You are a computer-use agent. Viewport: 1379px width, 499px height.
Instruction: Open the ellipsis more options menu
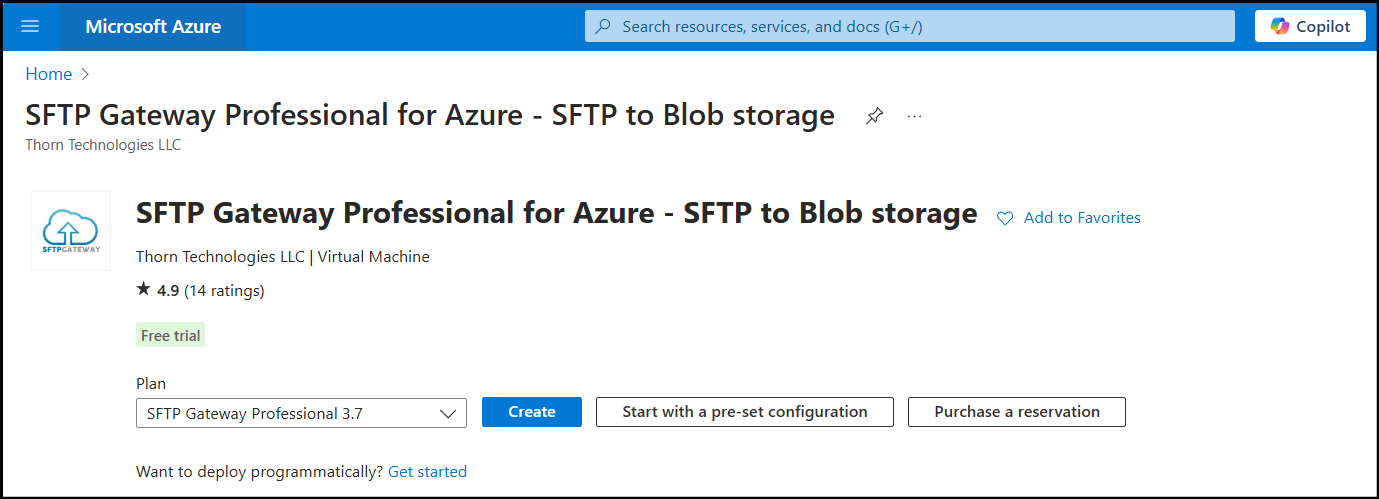[914, 116]
